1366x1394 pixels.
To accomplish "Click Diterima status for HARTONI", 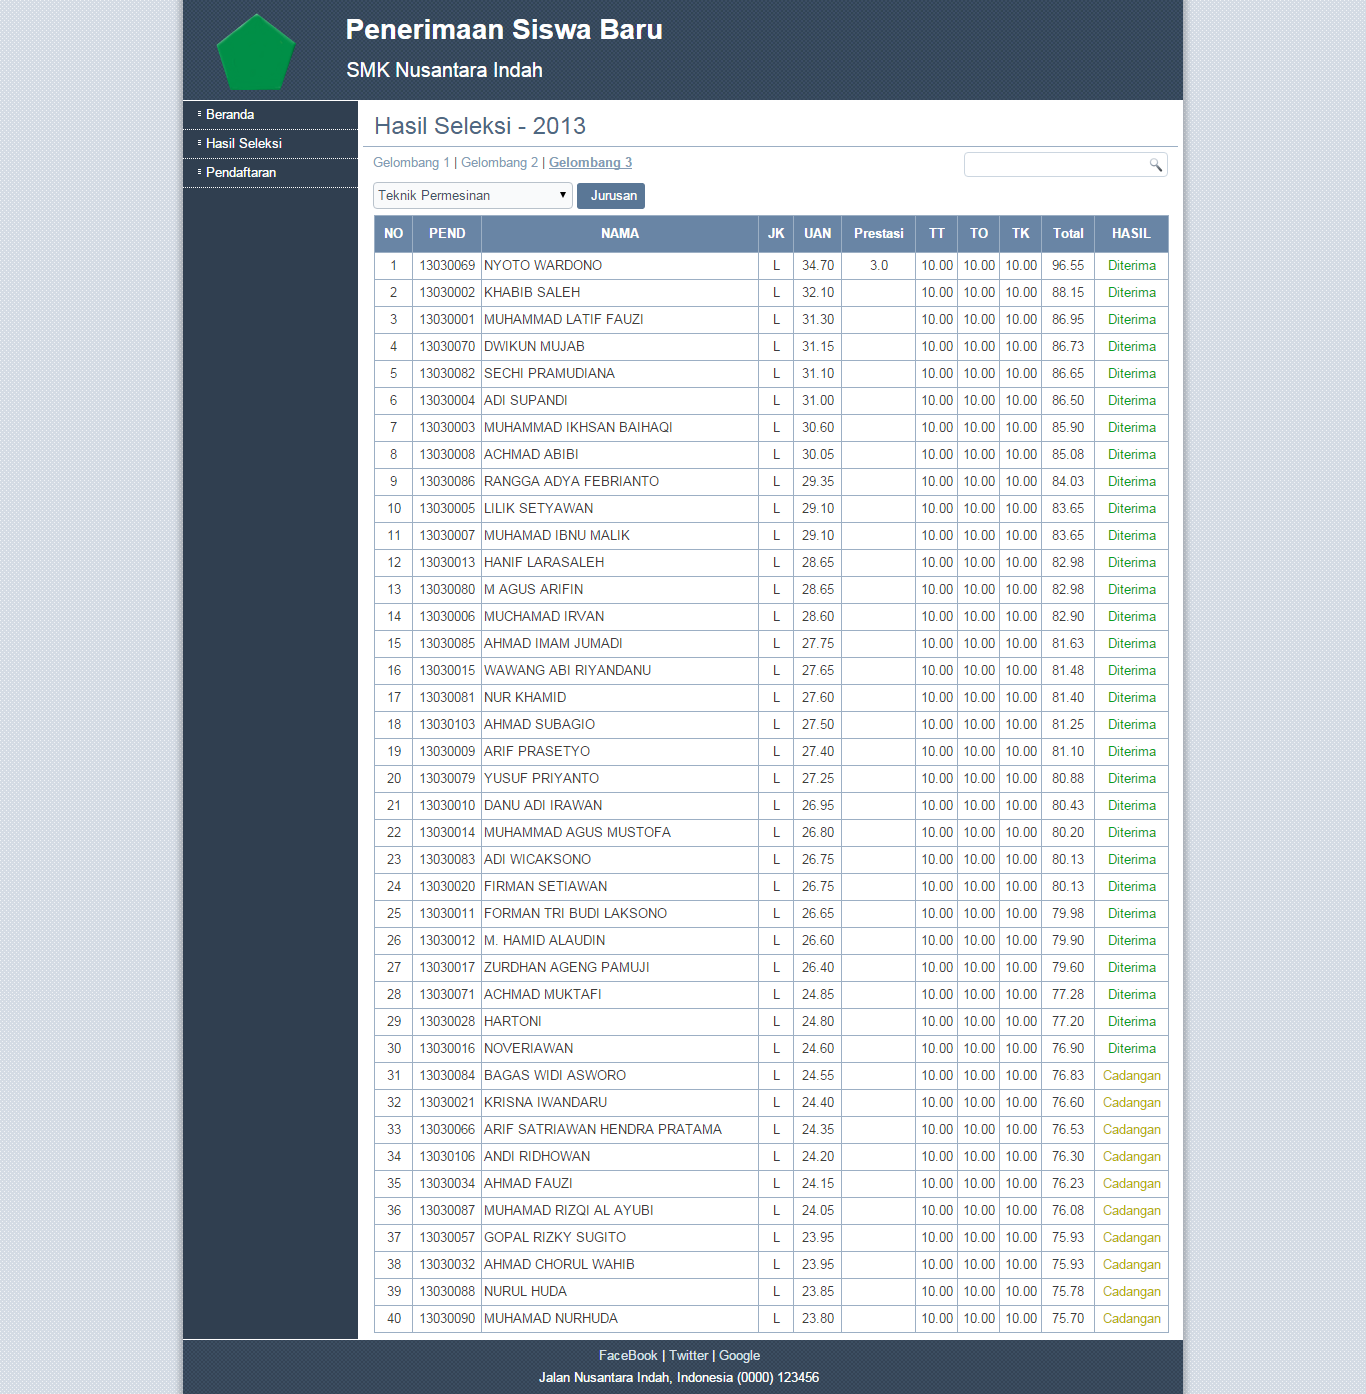I will 1132,1021.
